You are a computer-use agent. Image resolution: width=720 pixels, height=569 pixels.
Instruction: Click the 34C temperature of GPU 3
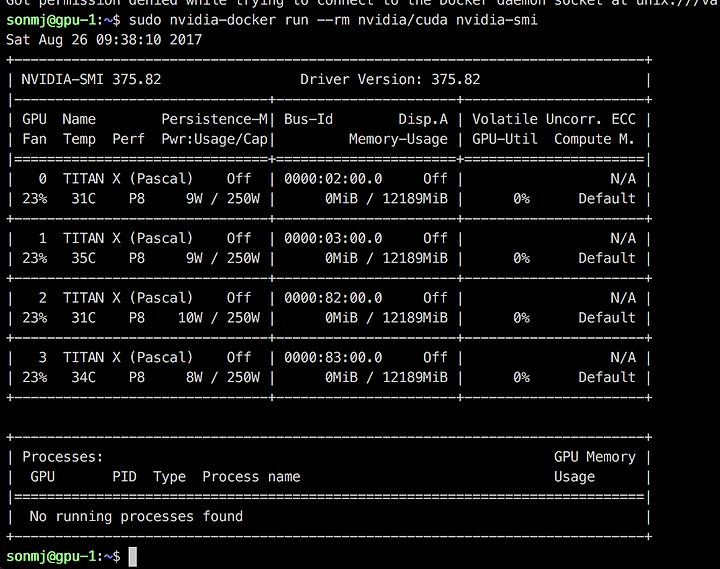(x=84, y=377)
